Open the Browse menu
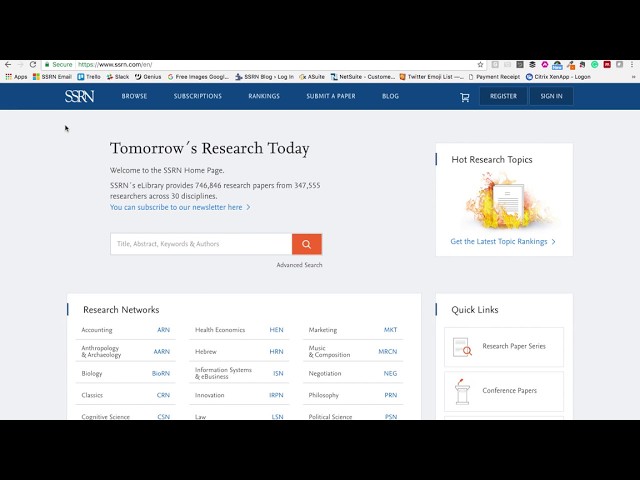 click(x=134, y=96)
